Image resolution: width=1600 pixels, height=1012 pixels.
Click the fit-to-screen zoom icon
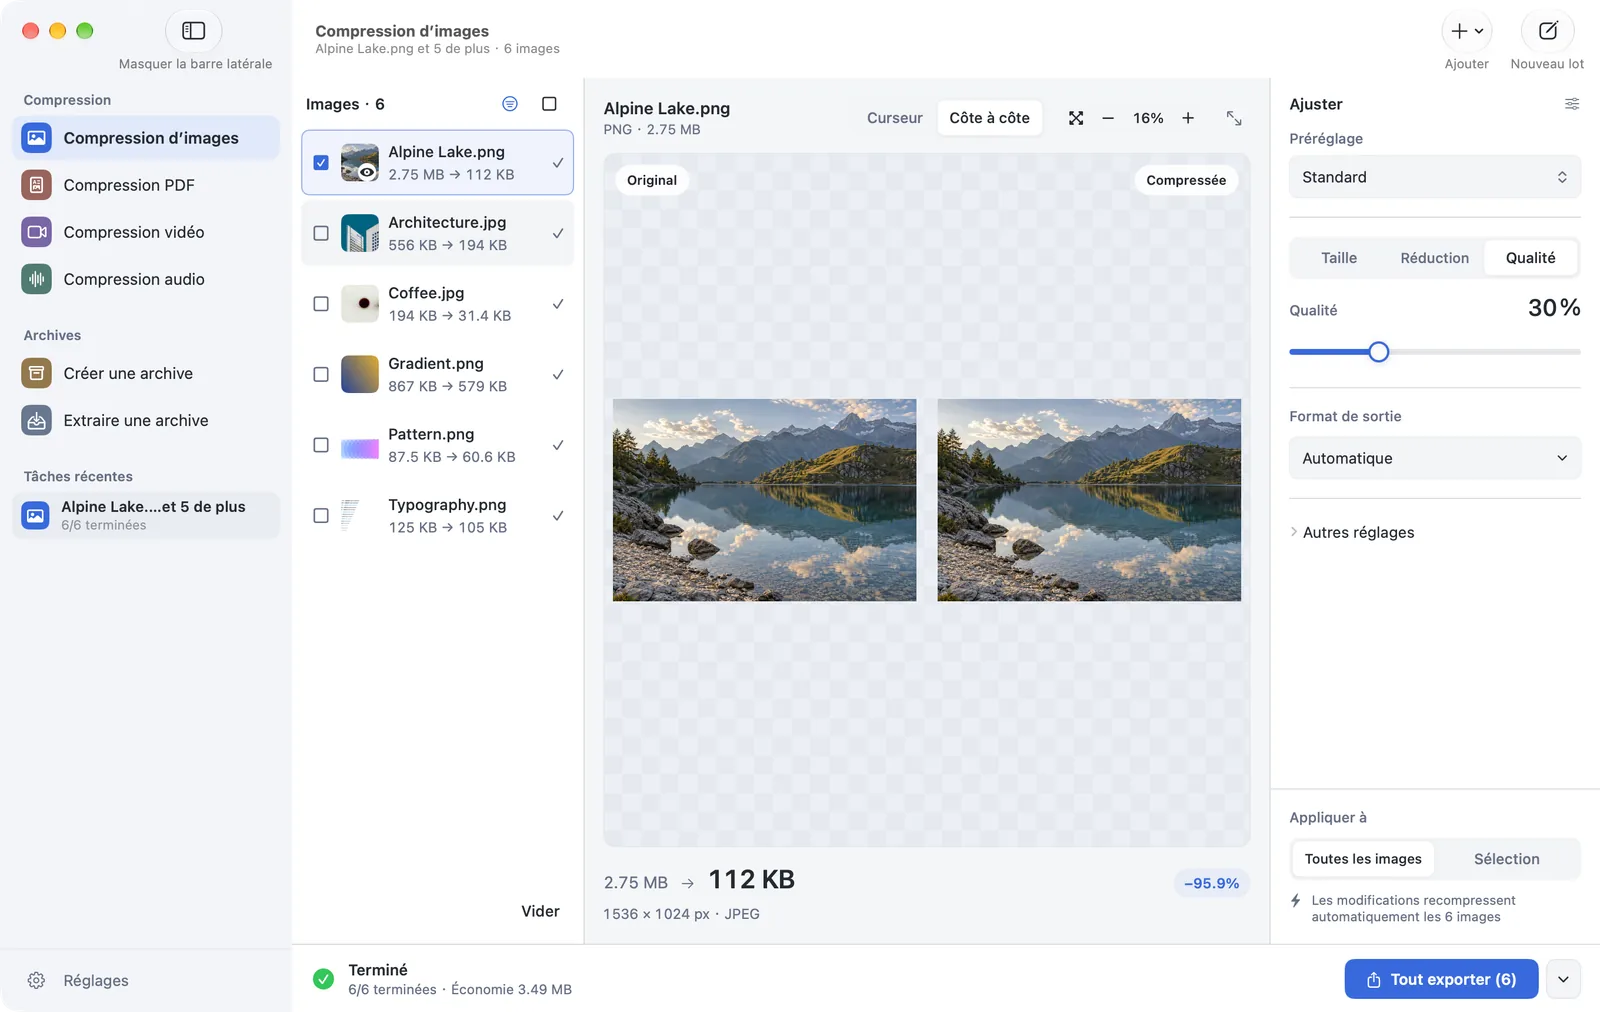coord(1076,118)
